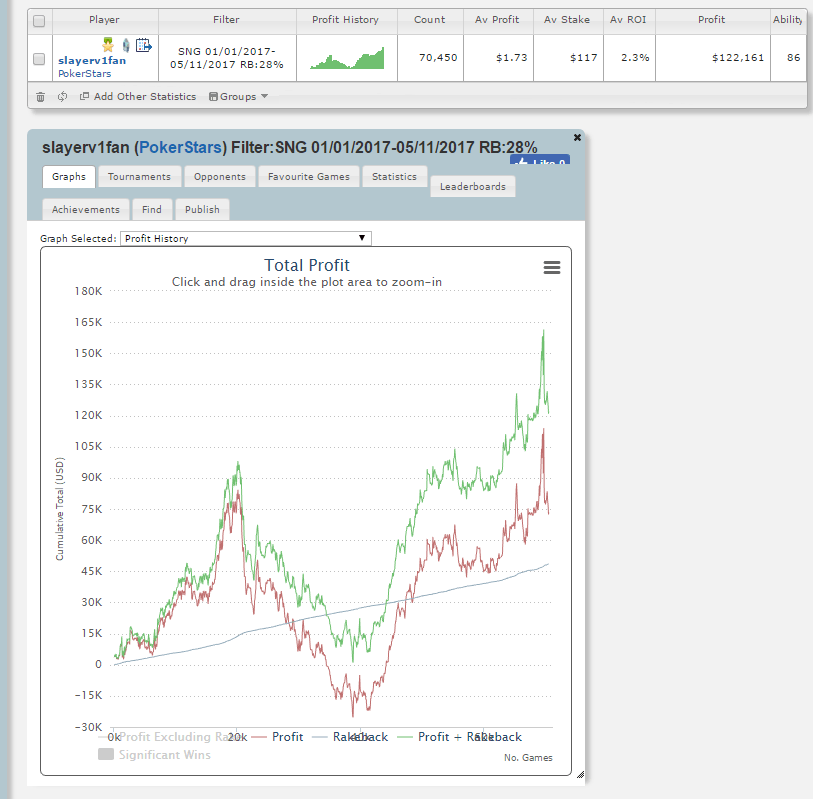Viewport: 813px width, 799px height.
Task: Open the Tournaments tab
Action: pos(139,177)
